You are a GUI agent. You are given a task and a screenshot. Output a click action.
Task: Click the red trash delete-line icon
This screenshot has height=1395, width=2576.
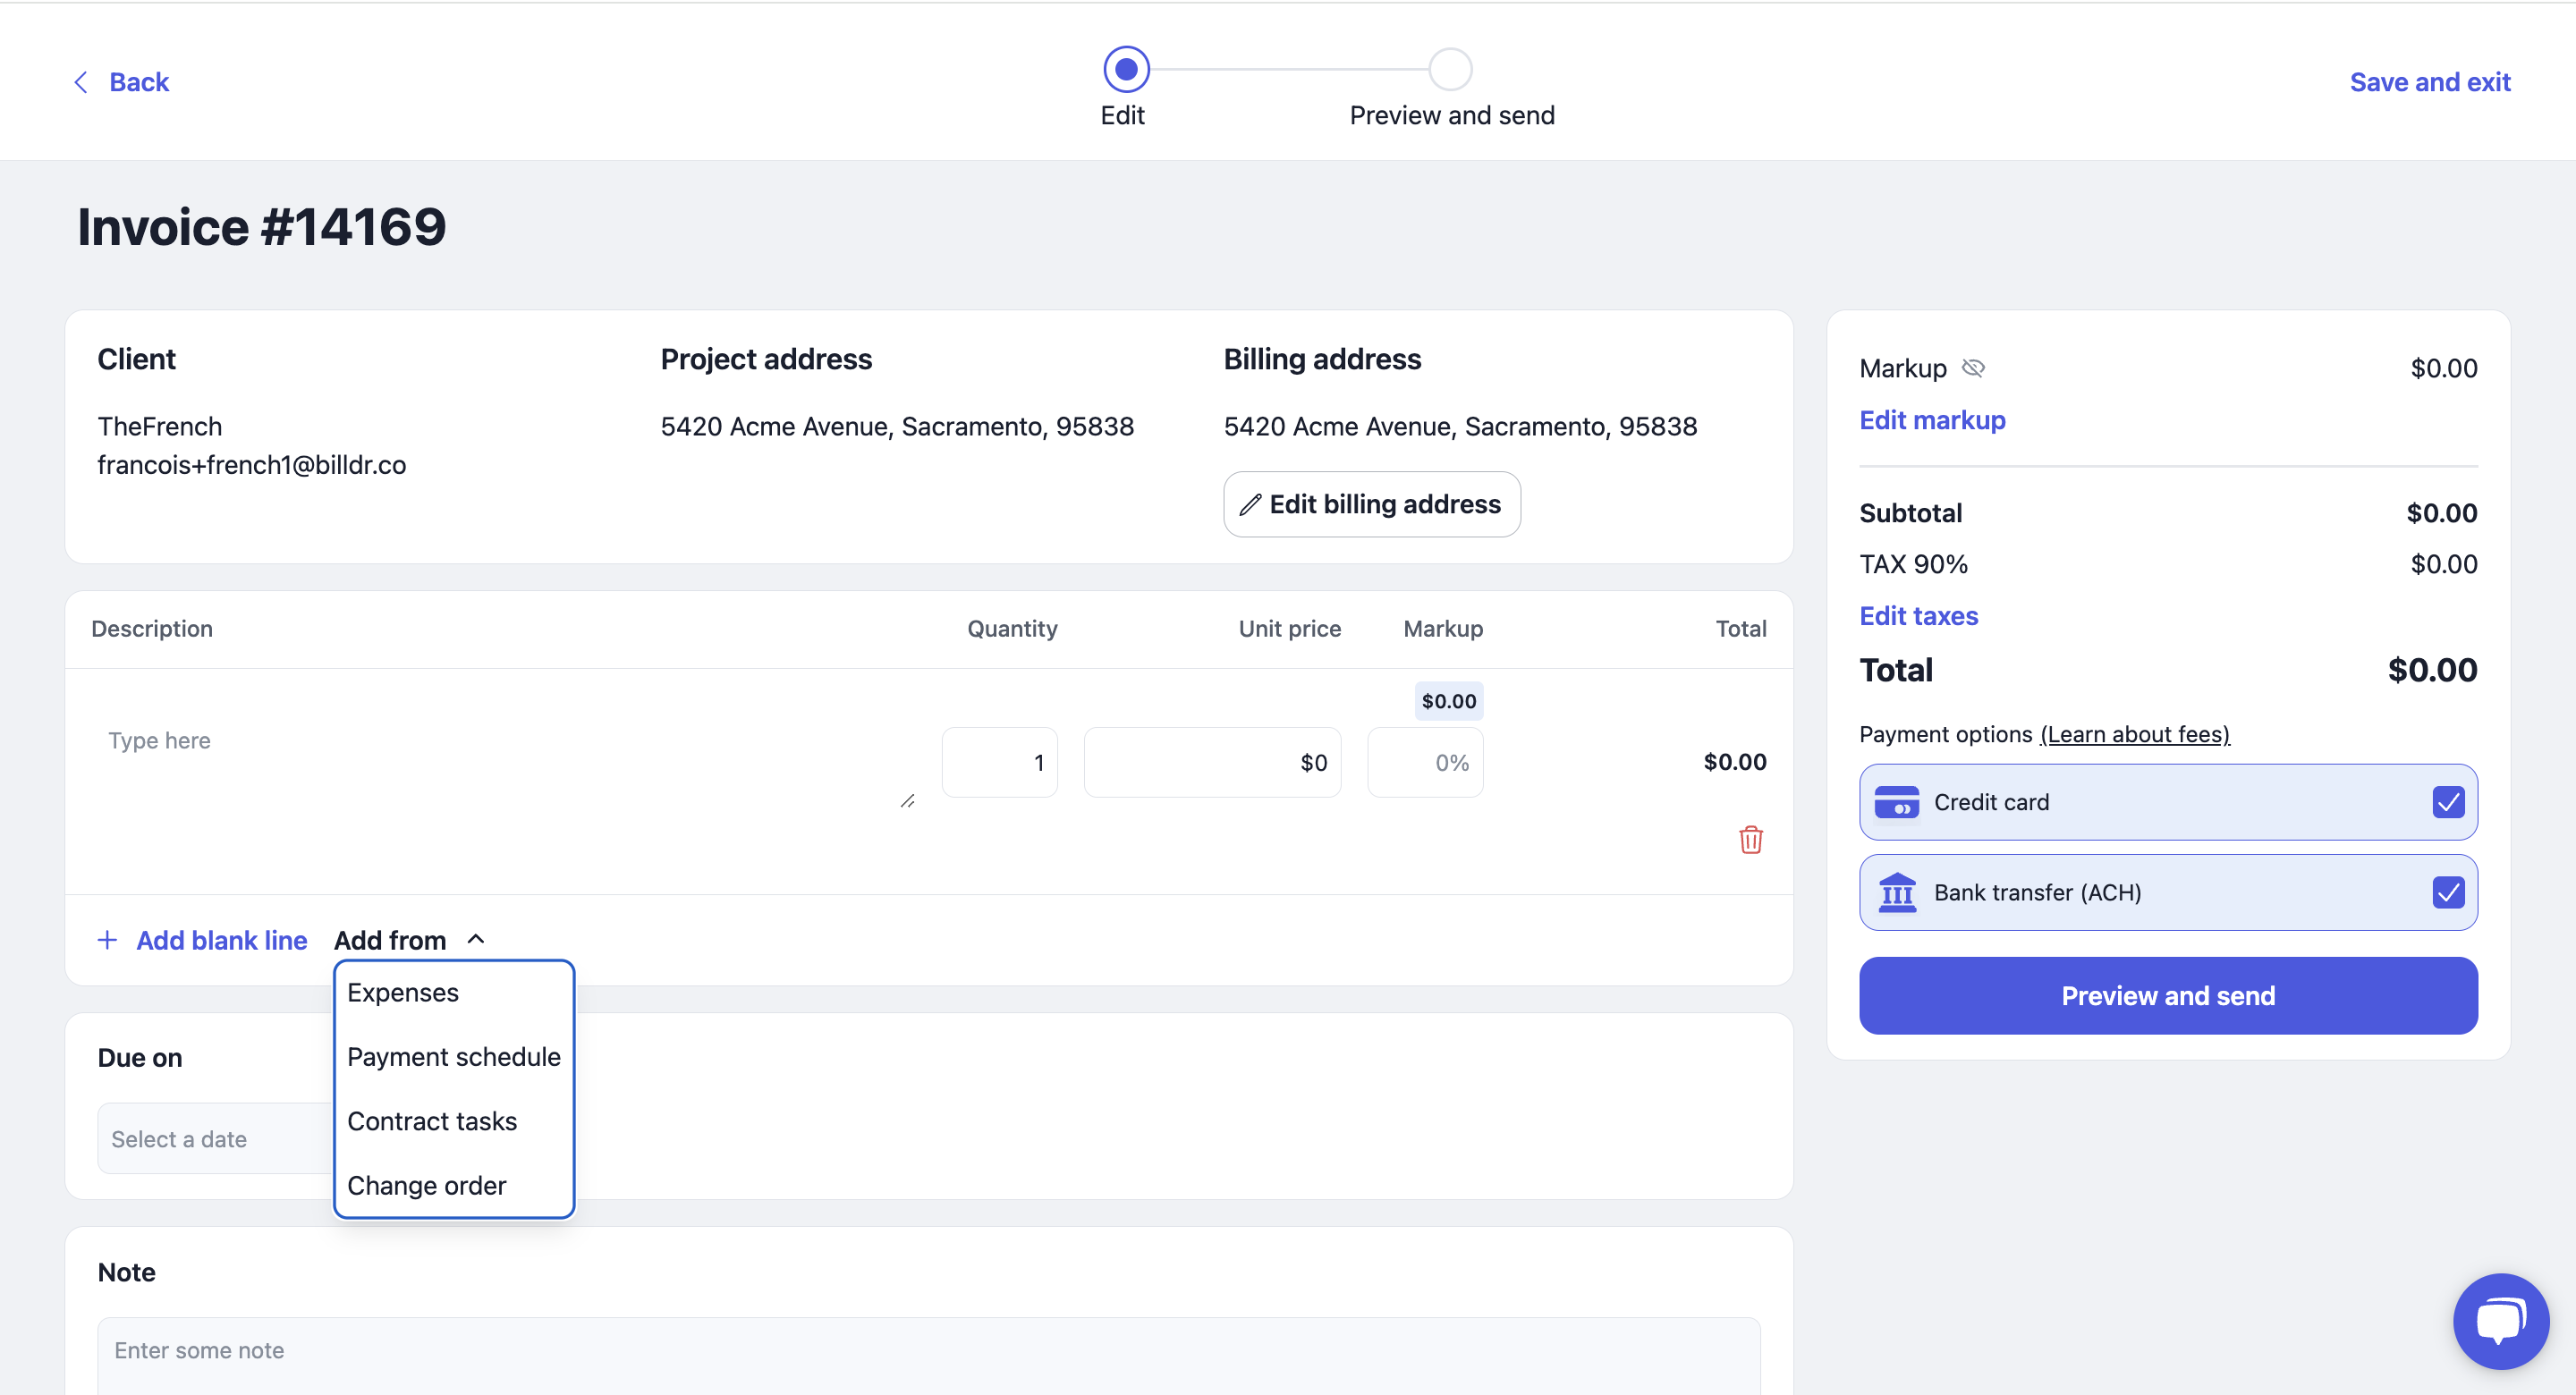(1750, 839)
